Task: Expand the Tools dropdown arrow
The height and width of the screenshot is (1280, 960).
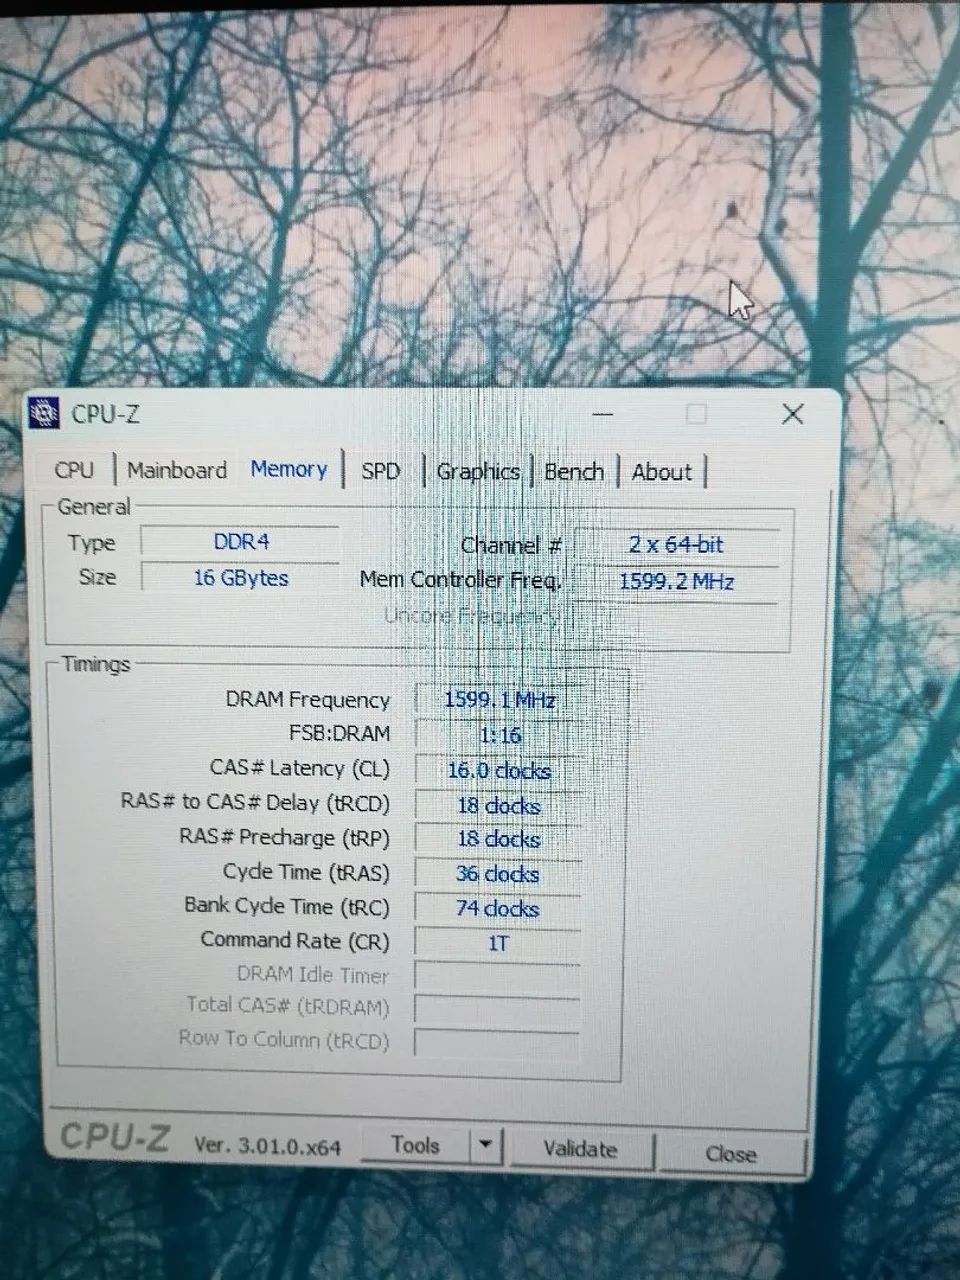Action: [x=485, y=1145]
